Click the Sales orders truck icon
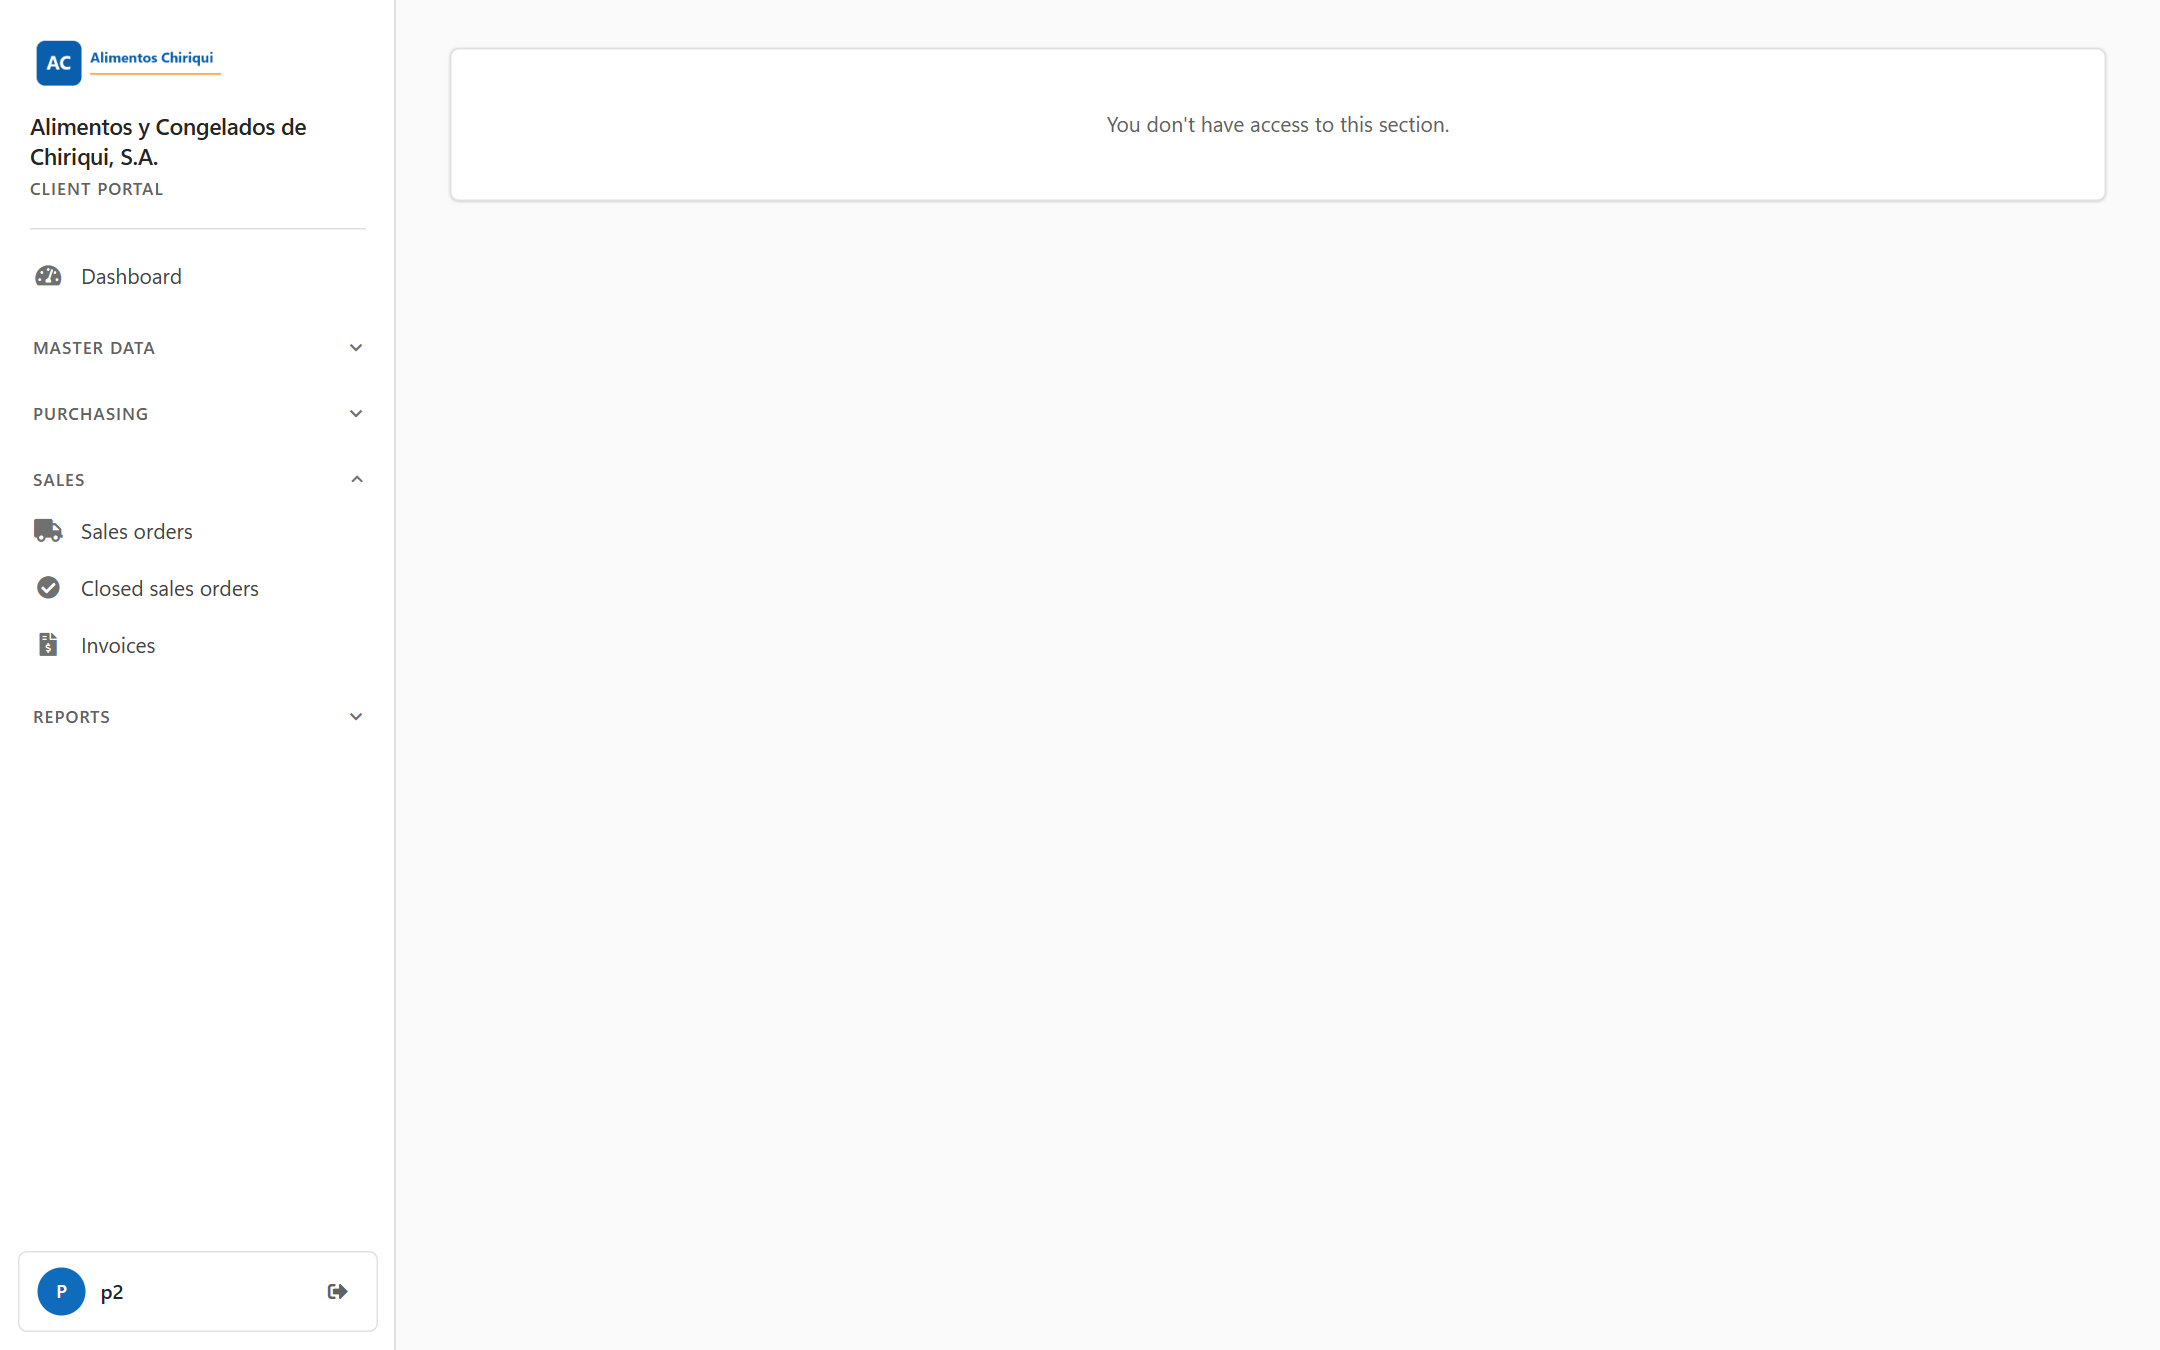Screen dimensions: 2160x1350 tap(48, 531)
